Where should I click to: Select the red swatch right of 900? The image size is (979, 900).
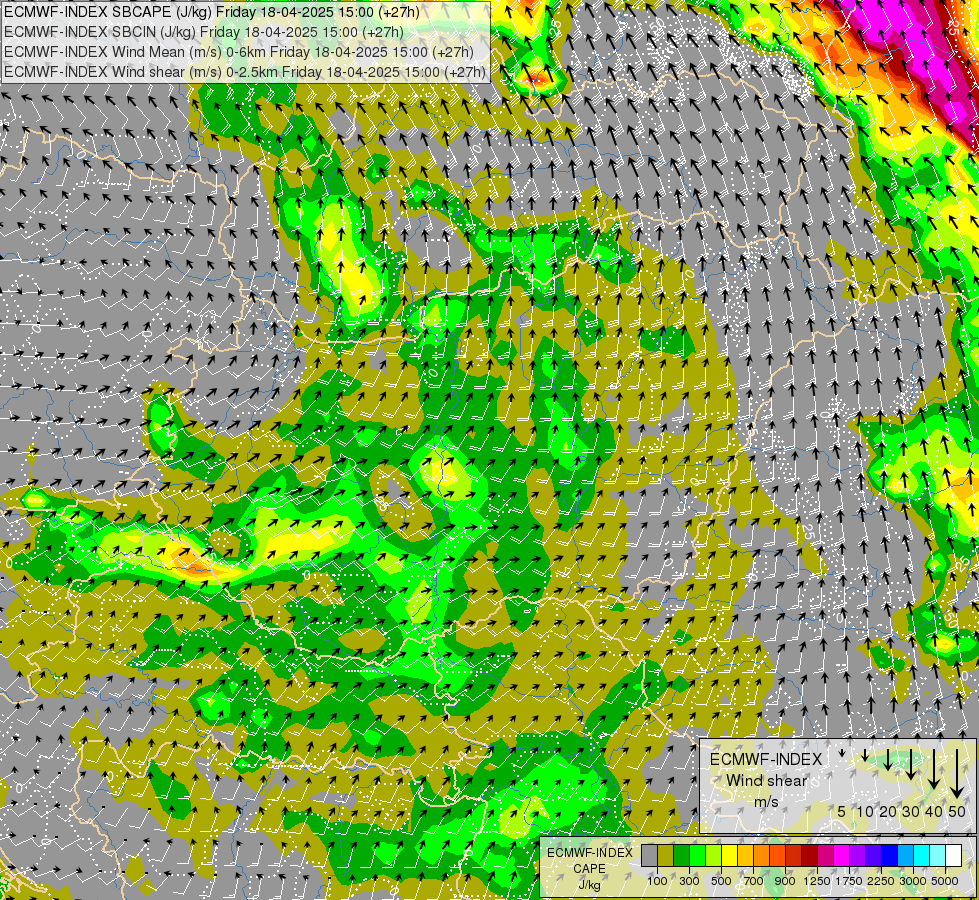[x=794, y=856]
